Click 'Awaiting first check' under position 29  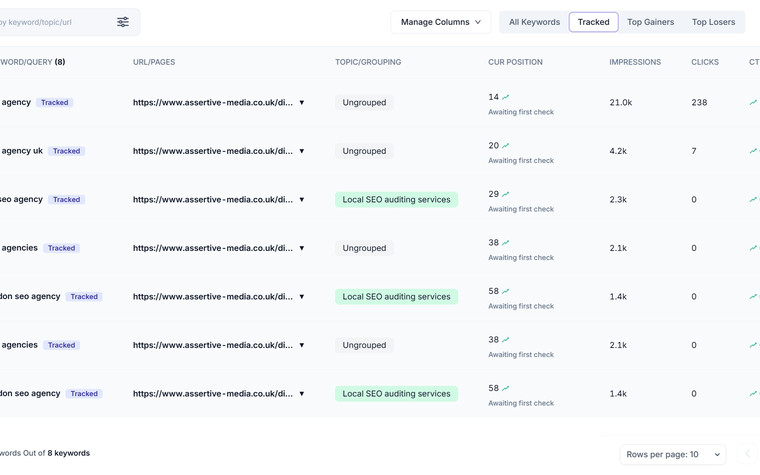pos(521,209)
